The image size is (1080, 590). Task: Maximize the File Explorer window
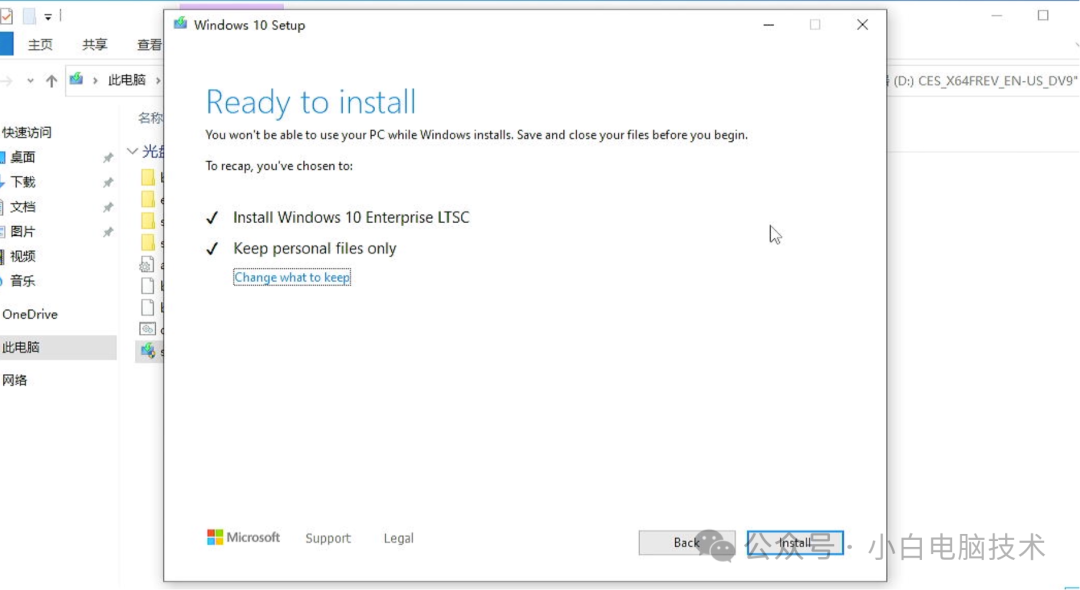(1043, 15)
